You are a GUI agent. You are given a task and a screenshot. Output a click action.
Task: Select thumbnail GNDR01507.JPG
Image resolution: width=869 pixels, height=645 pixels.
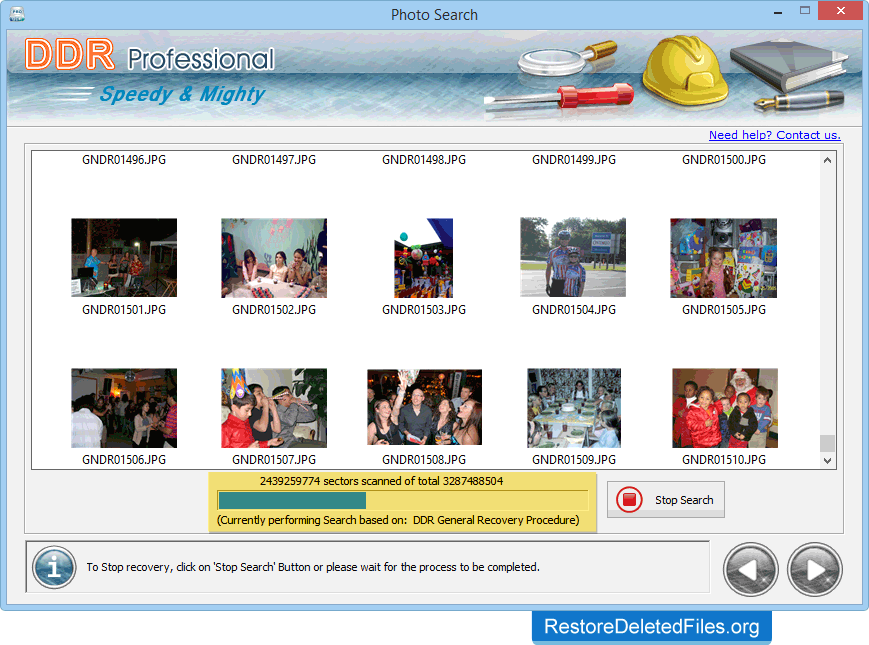(274, 408)
